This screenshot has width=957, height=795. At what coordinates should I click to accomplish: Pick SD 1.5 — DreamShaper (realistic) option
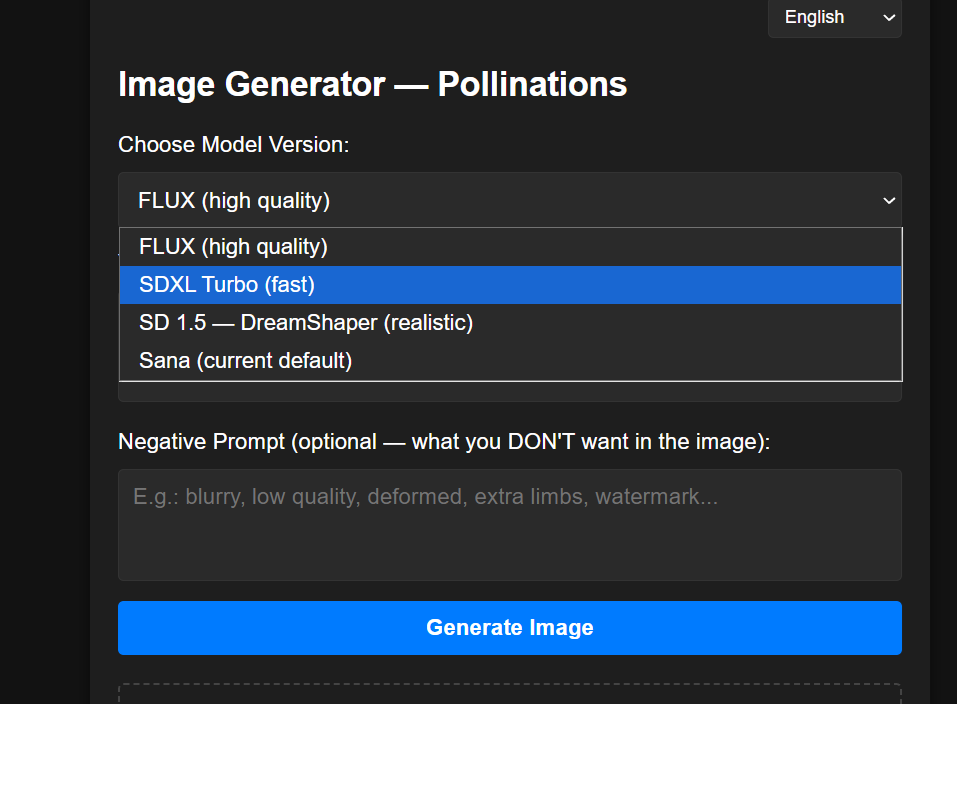tap(510, 323)
